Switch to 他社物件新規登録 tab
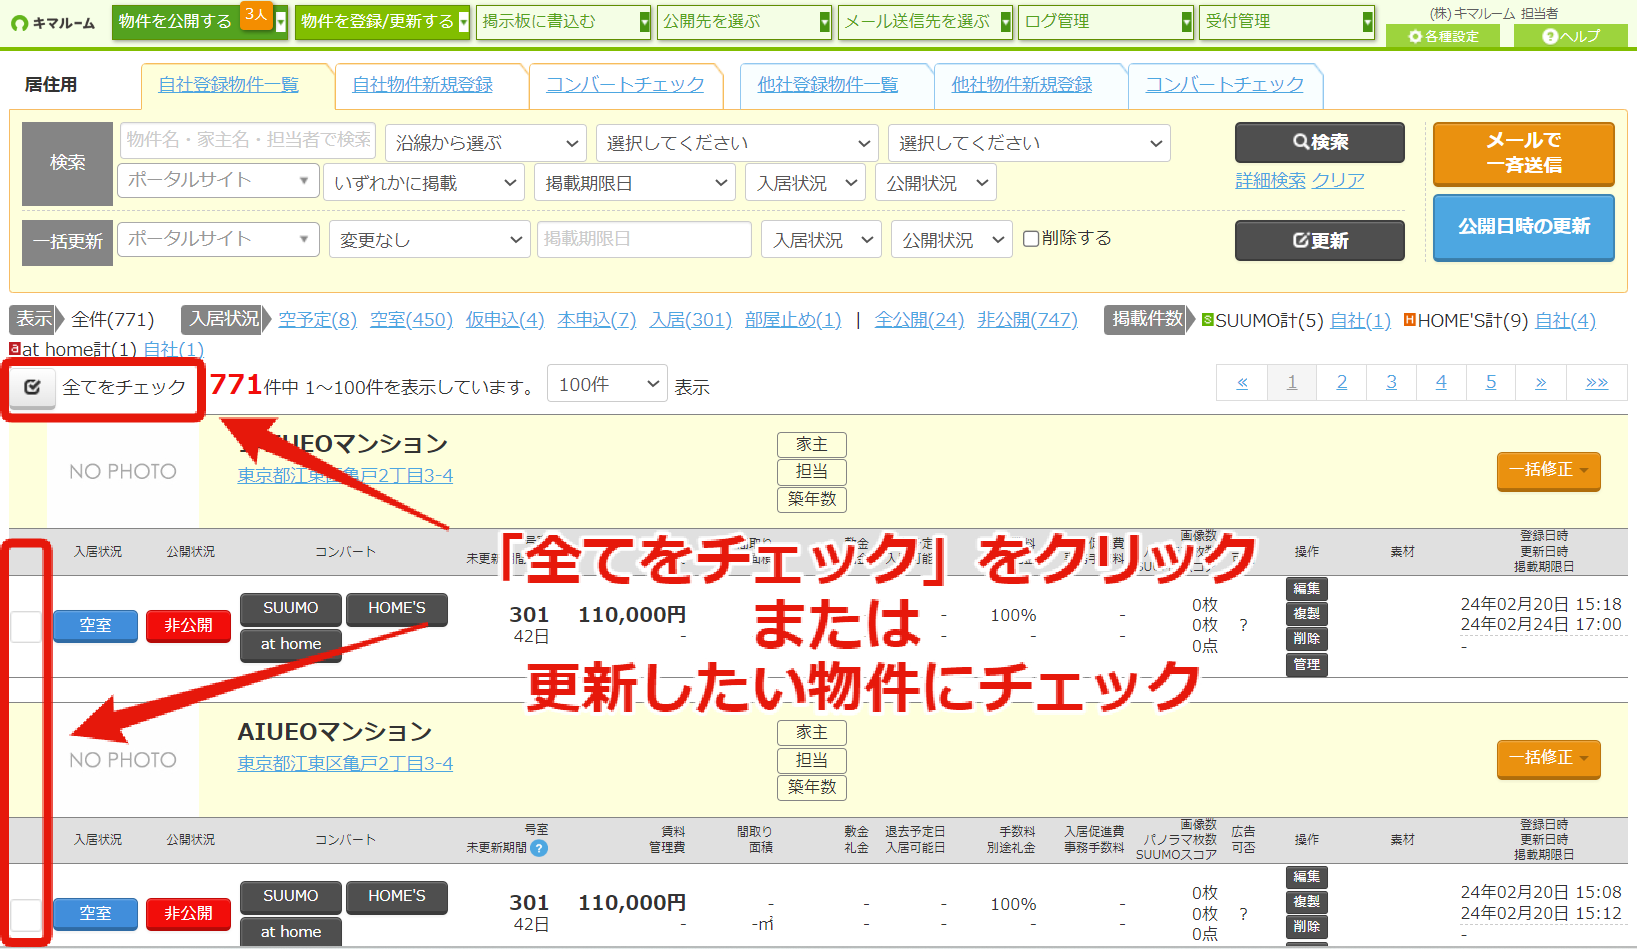 pyautogui.click(x=1022, y=85)
